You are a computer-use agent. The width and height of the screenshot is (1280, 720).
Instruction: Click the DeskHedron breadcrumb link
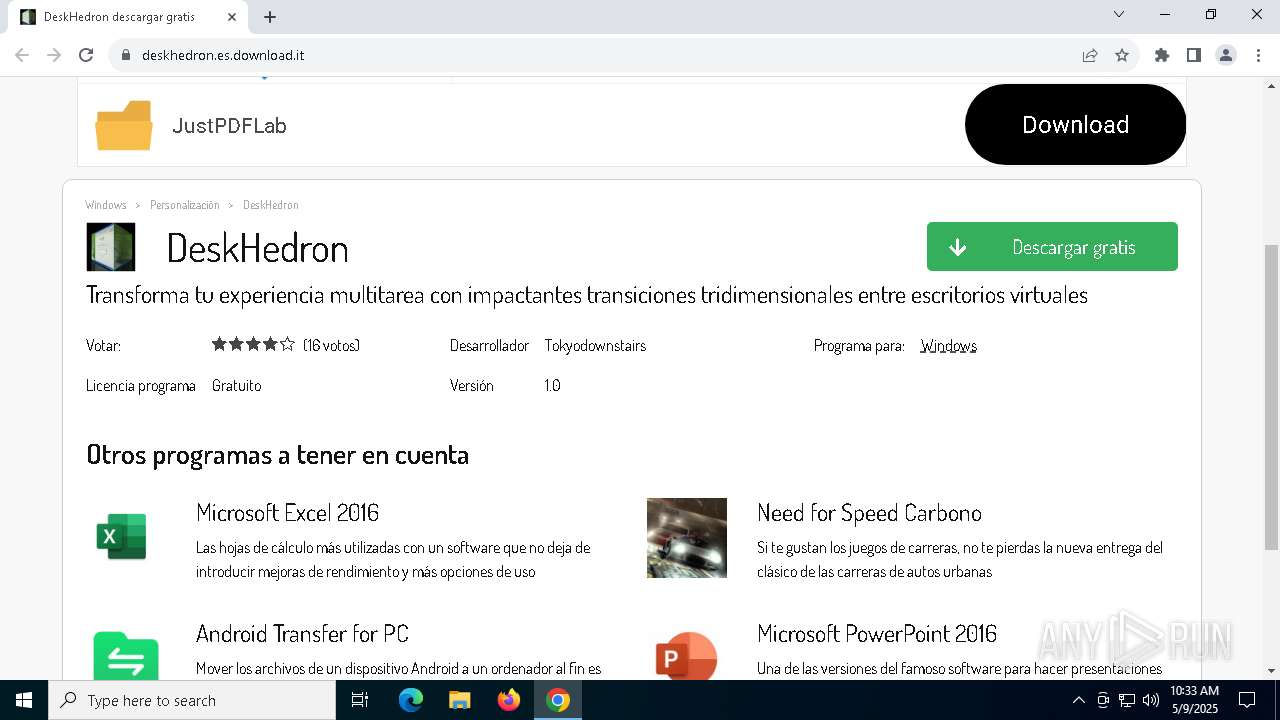click(x=271, y=205)
